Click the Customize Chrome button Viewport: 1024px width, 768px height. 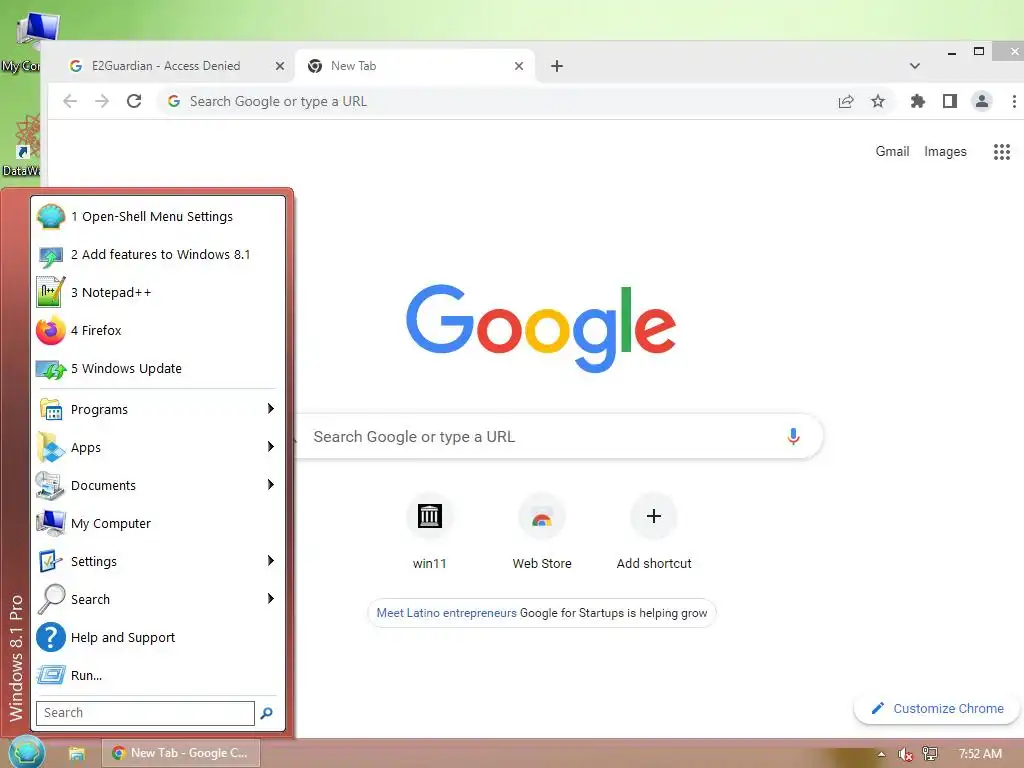(937, 709)
